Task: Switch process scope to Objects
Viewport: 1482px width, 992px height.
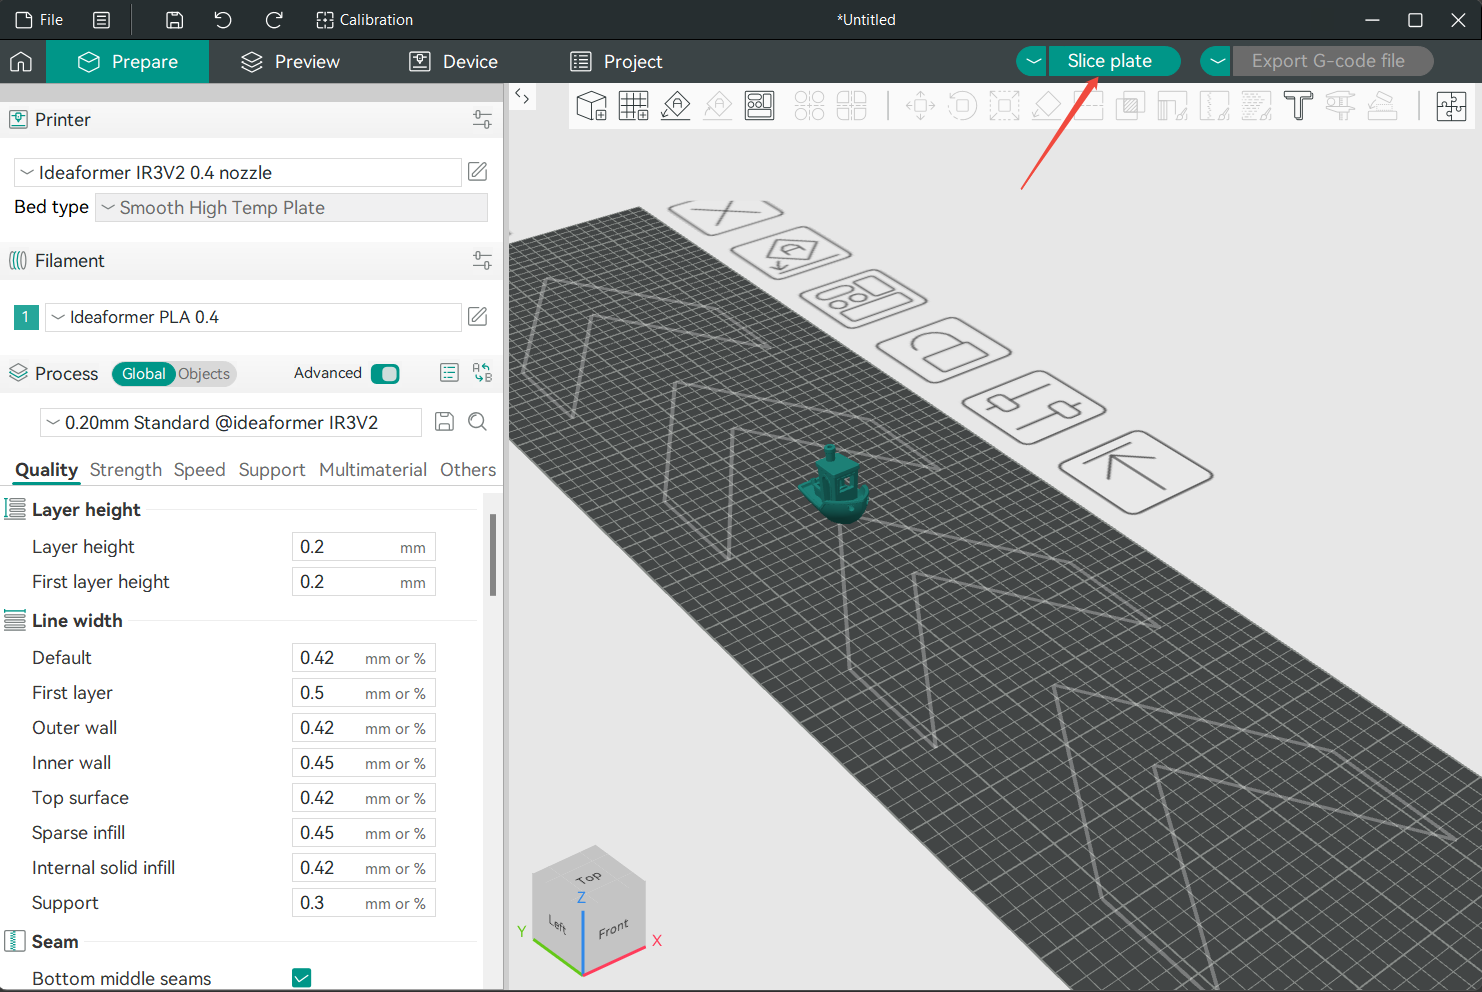Action: tap(204, 374)
